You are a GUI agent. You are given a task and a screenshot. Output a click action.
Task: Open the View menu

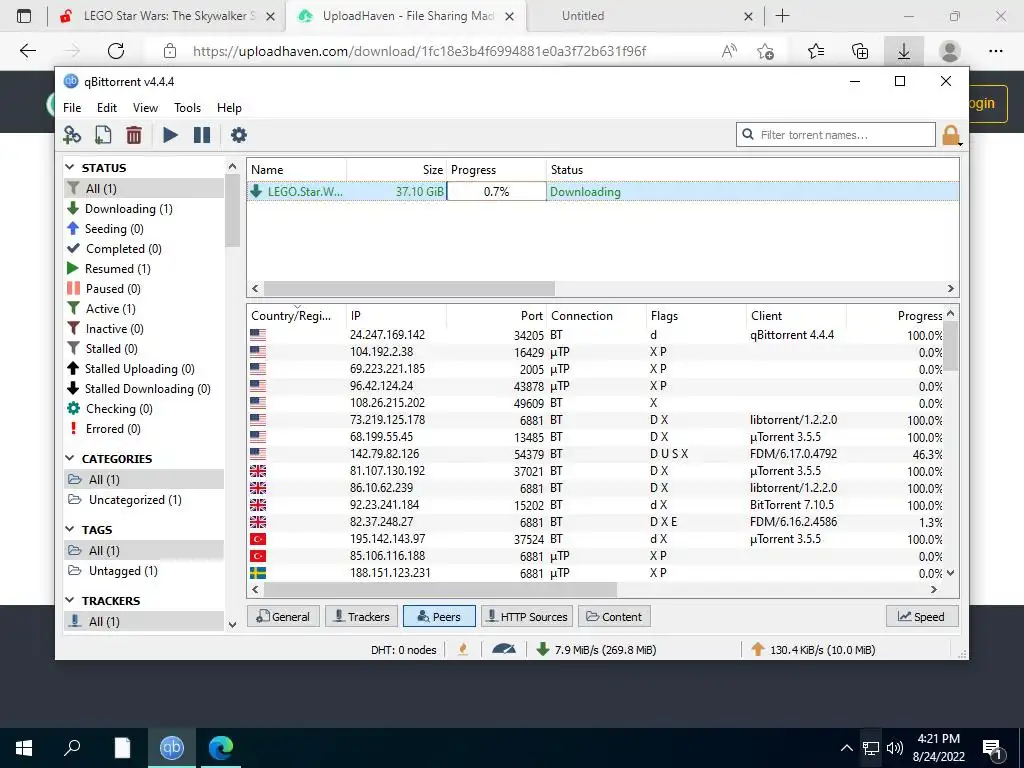pos(145,108)
